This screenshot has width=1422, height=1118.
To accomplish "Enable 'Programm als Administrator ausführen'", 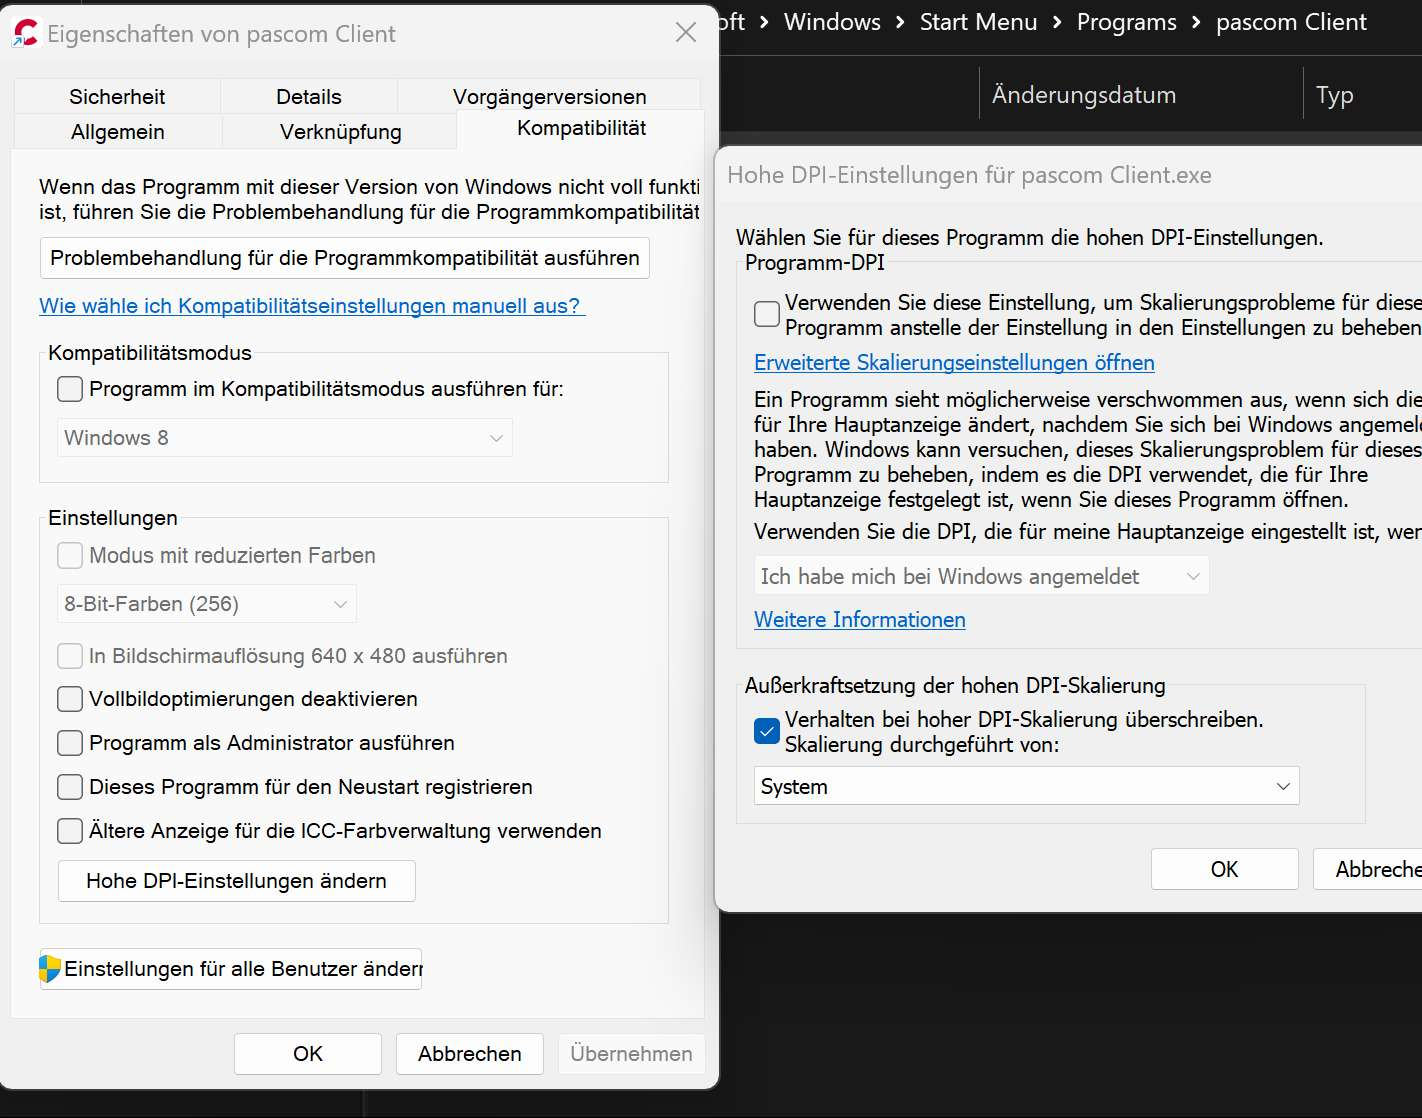I will pos(70,743).
